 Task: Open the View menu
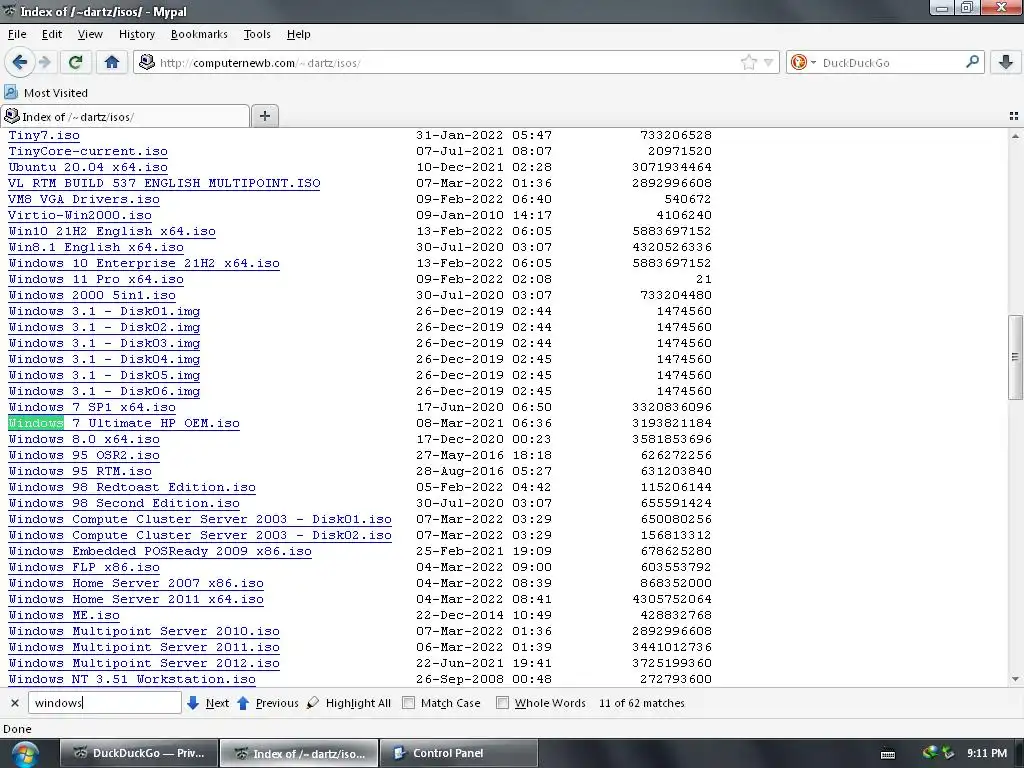89,34
